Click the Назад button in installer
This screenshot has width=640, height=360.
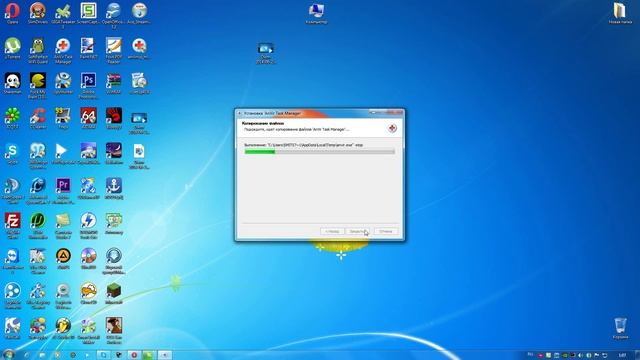click(332, 231)
